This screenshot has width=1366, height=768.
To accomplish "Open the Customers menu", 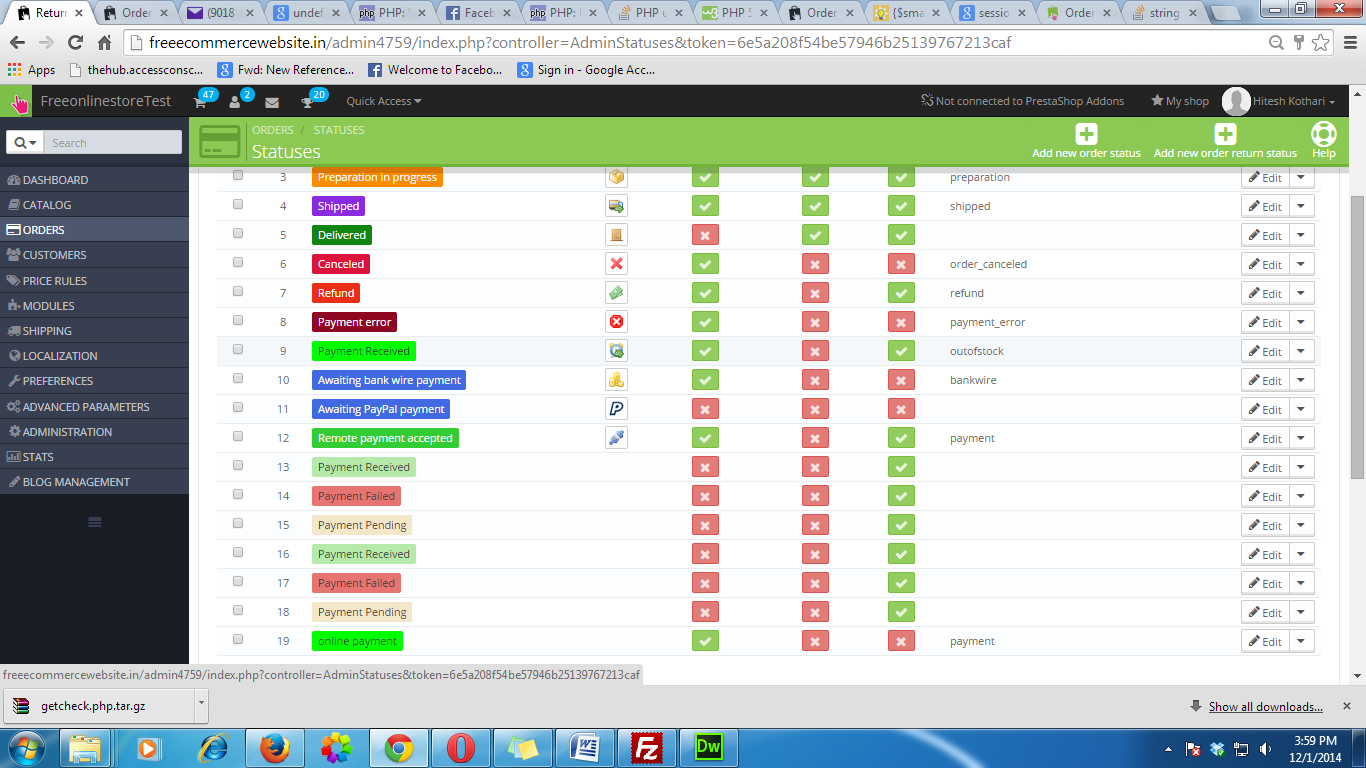I will [94, 255].
